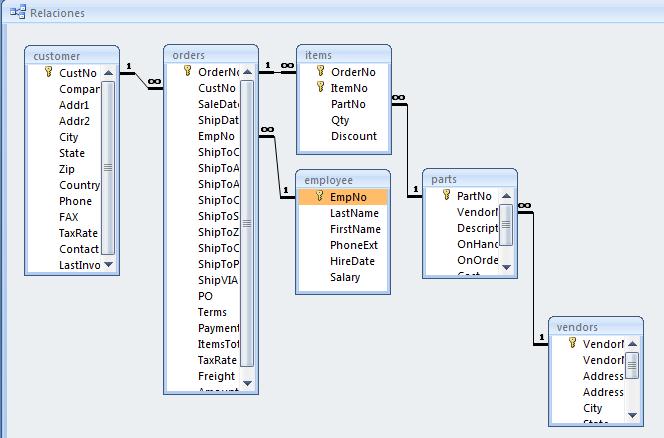664x438 pixels.
Task: Click the parts table's scroll down arrow
Action: pyautogui.click(x=506, y=267)
